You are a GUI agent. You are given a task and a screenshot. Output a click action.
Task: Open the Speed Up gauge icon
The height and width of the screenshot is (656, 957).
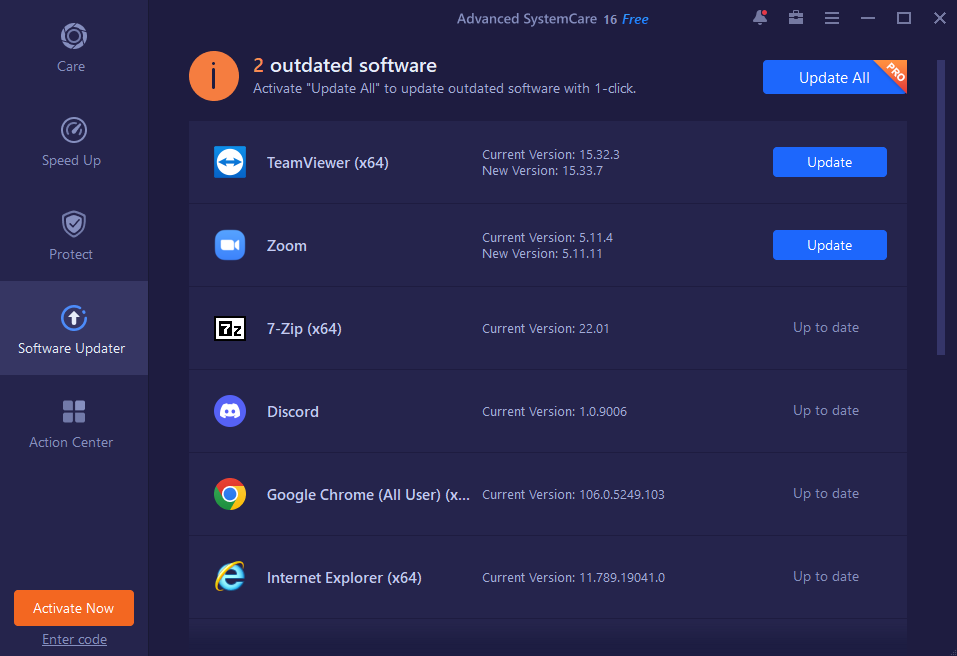pyautogui.click(x=74, y=130)
